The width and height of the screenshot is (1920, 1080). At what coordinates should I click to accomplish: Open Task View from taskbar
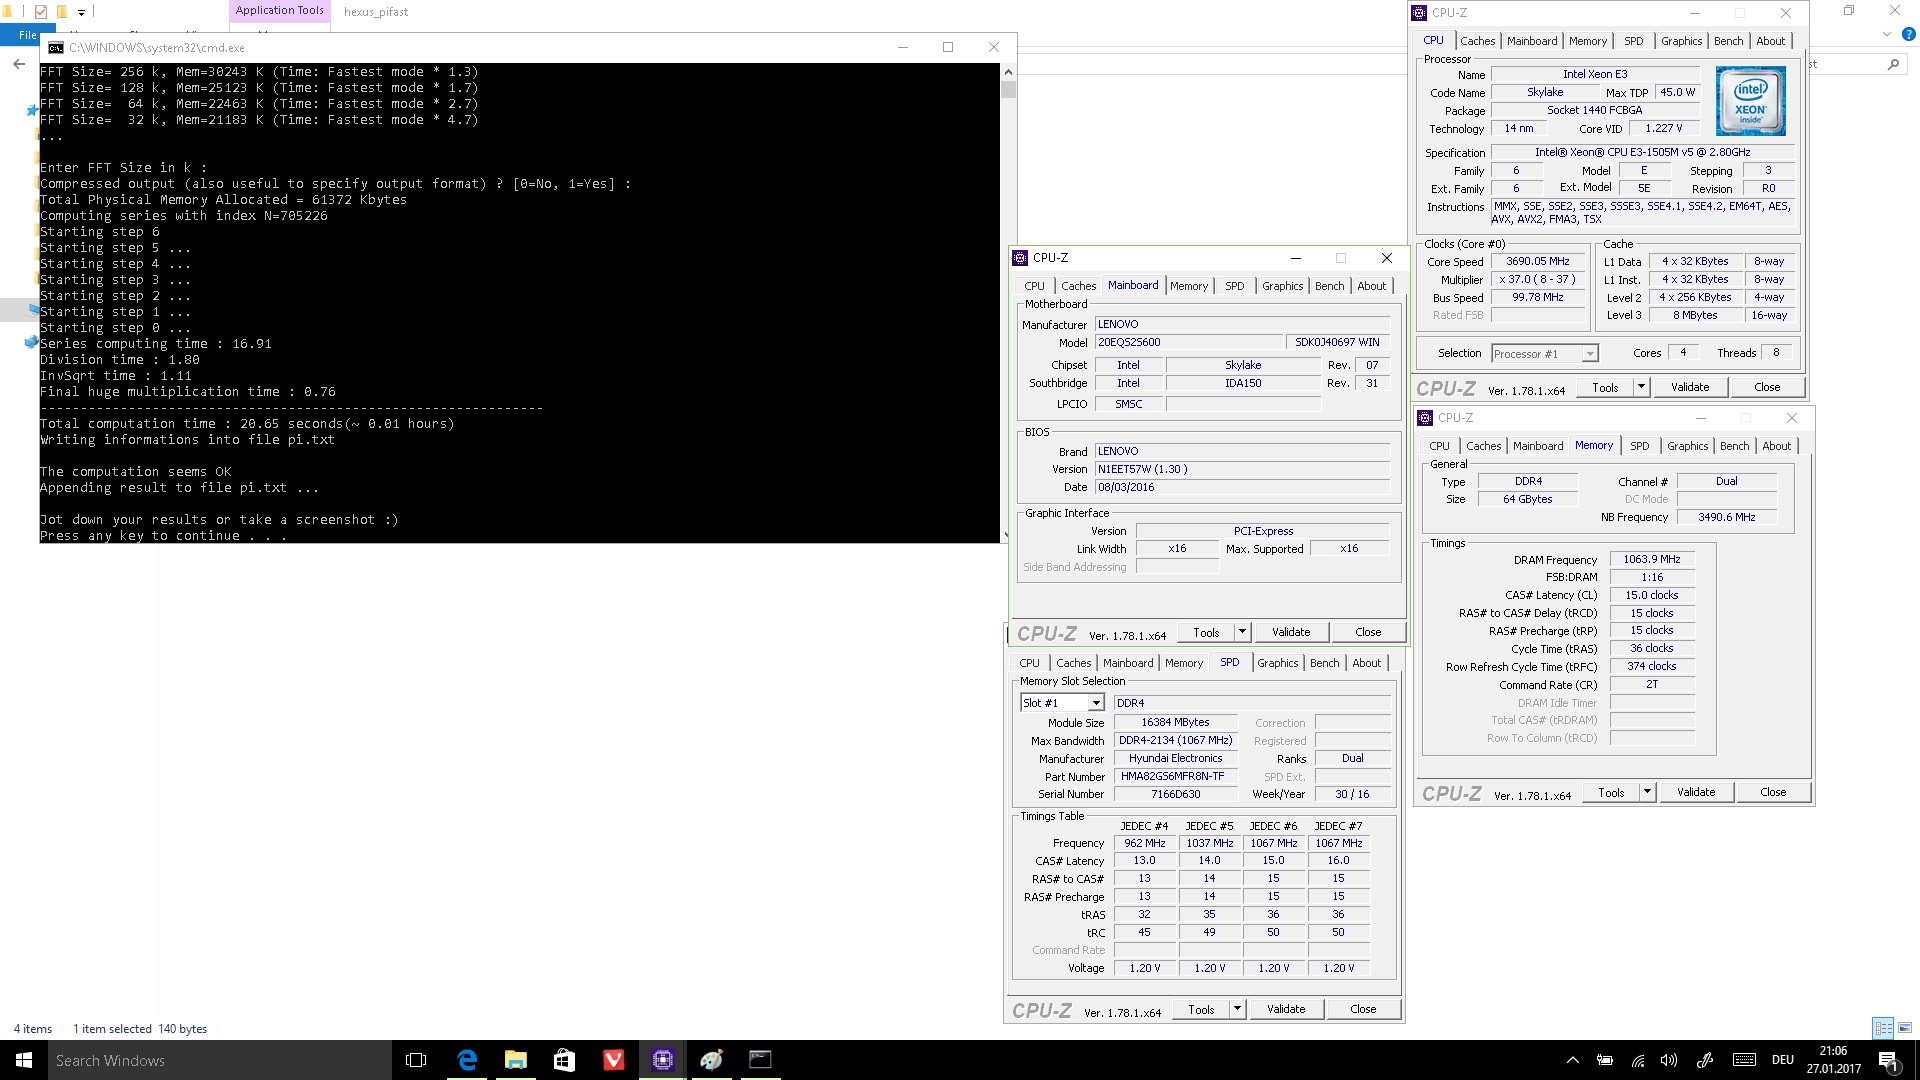(416, 1060)
